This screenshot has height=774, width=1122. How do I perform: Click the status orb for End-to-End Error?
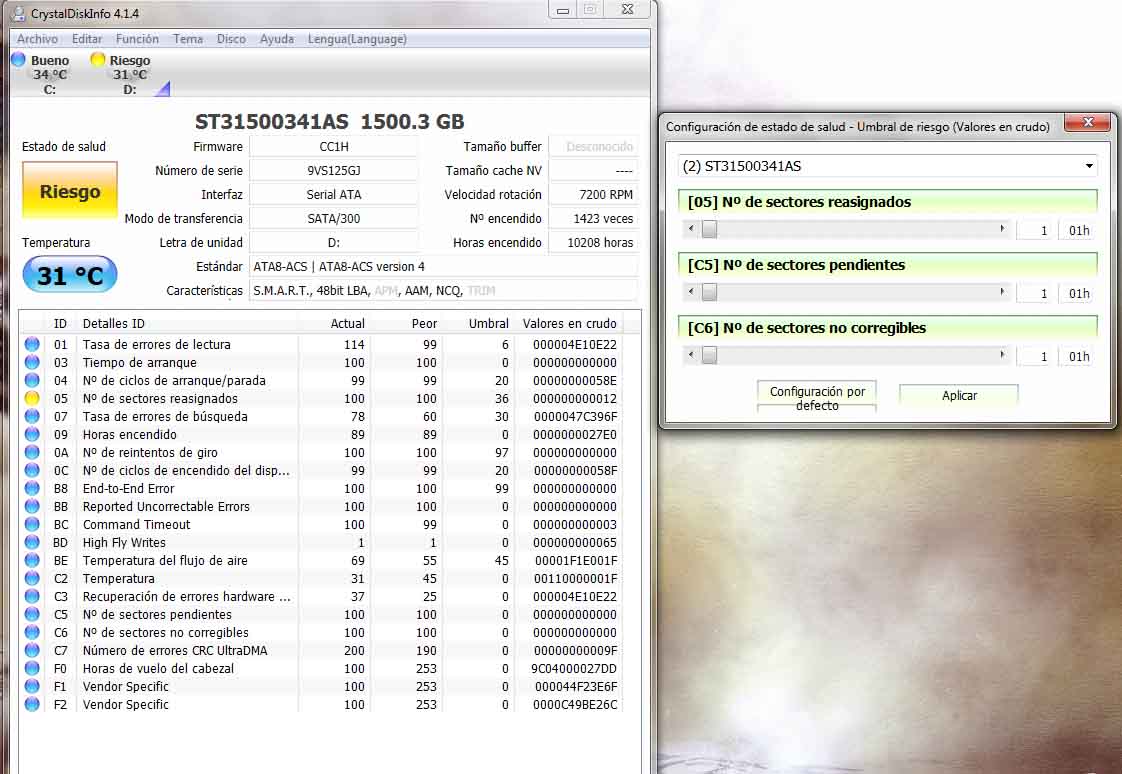coord(32,489)
